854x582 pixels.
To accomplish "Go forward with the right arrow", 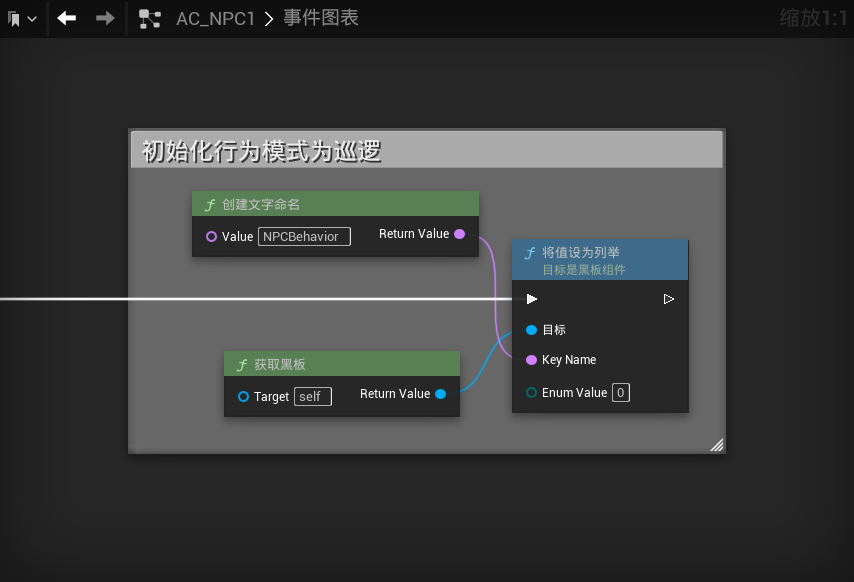I will [105, 19].
